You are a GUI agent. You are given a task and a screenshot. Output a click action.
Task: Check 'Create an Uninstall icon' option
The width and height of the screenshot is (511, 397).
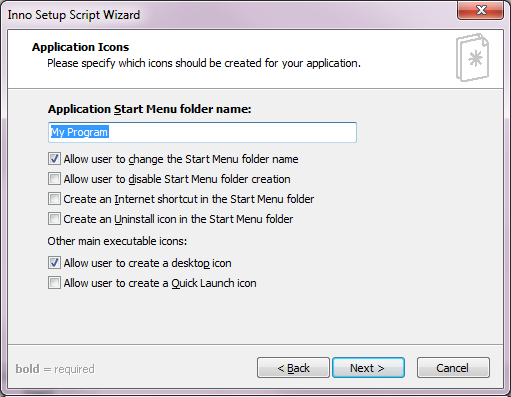coord(54,219)
